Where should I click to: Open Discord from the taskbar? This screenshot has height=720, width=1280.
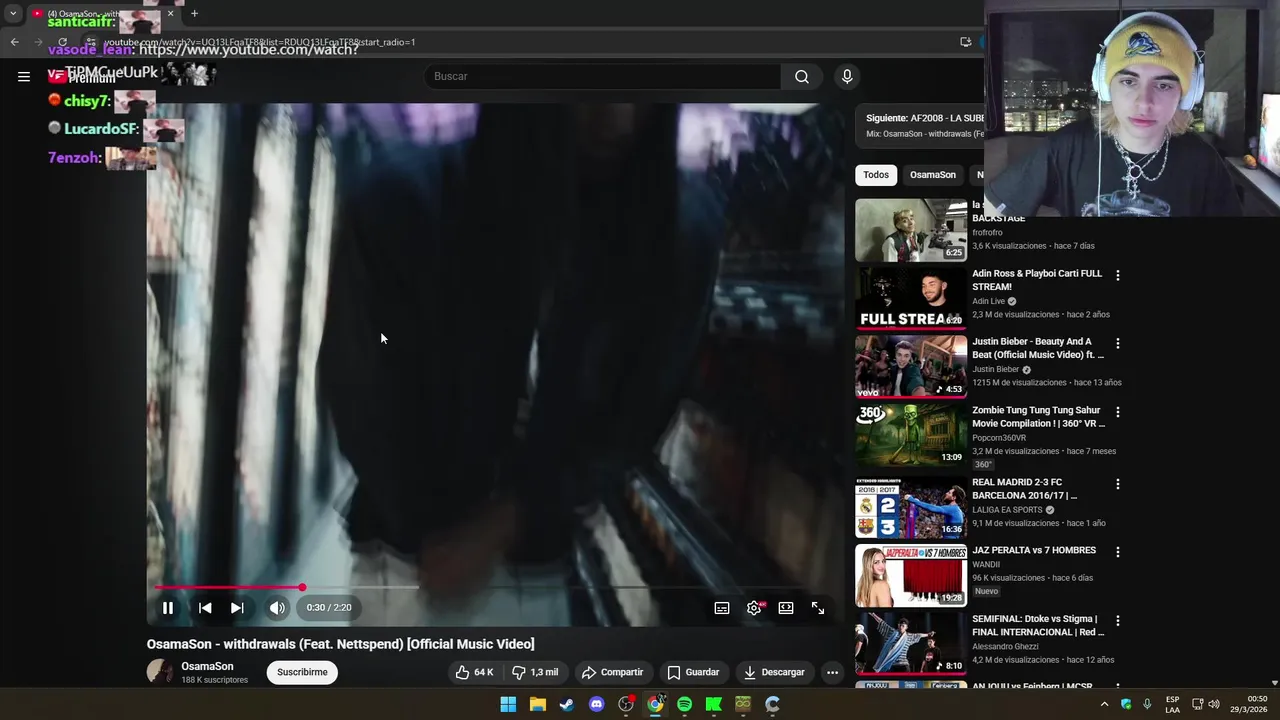click(596, 704)
